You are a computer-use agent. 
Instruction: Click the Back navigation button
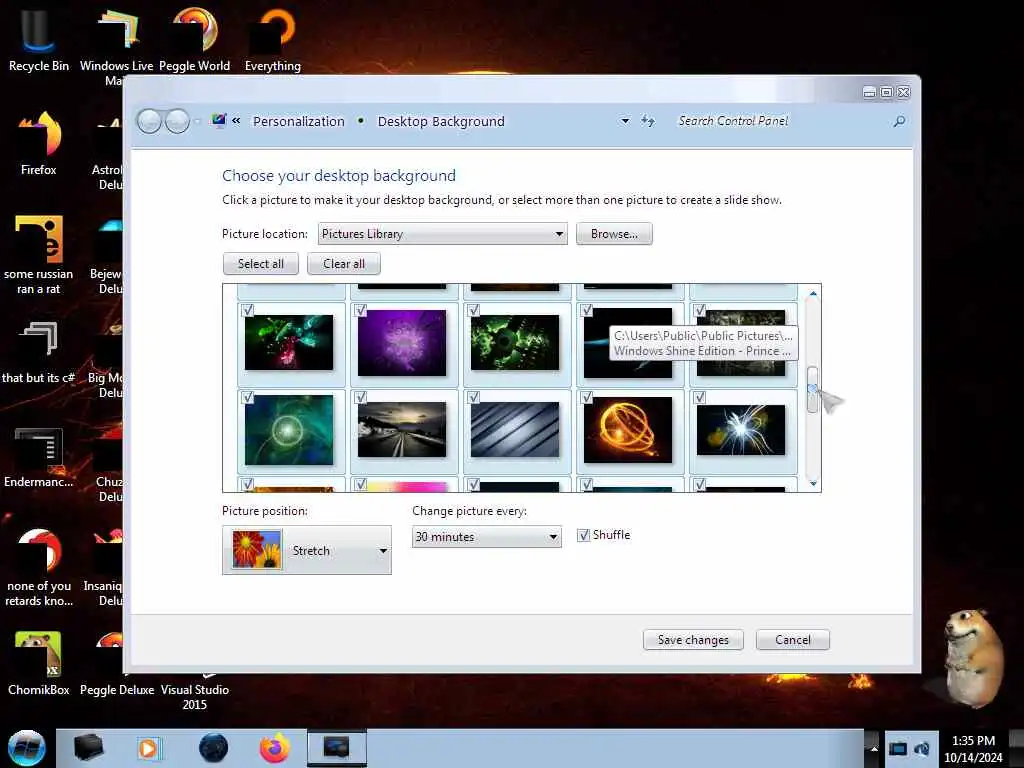[149, 121]
